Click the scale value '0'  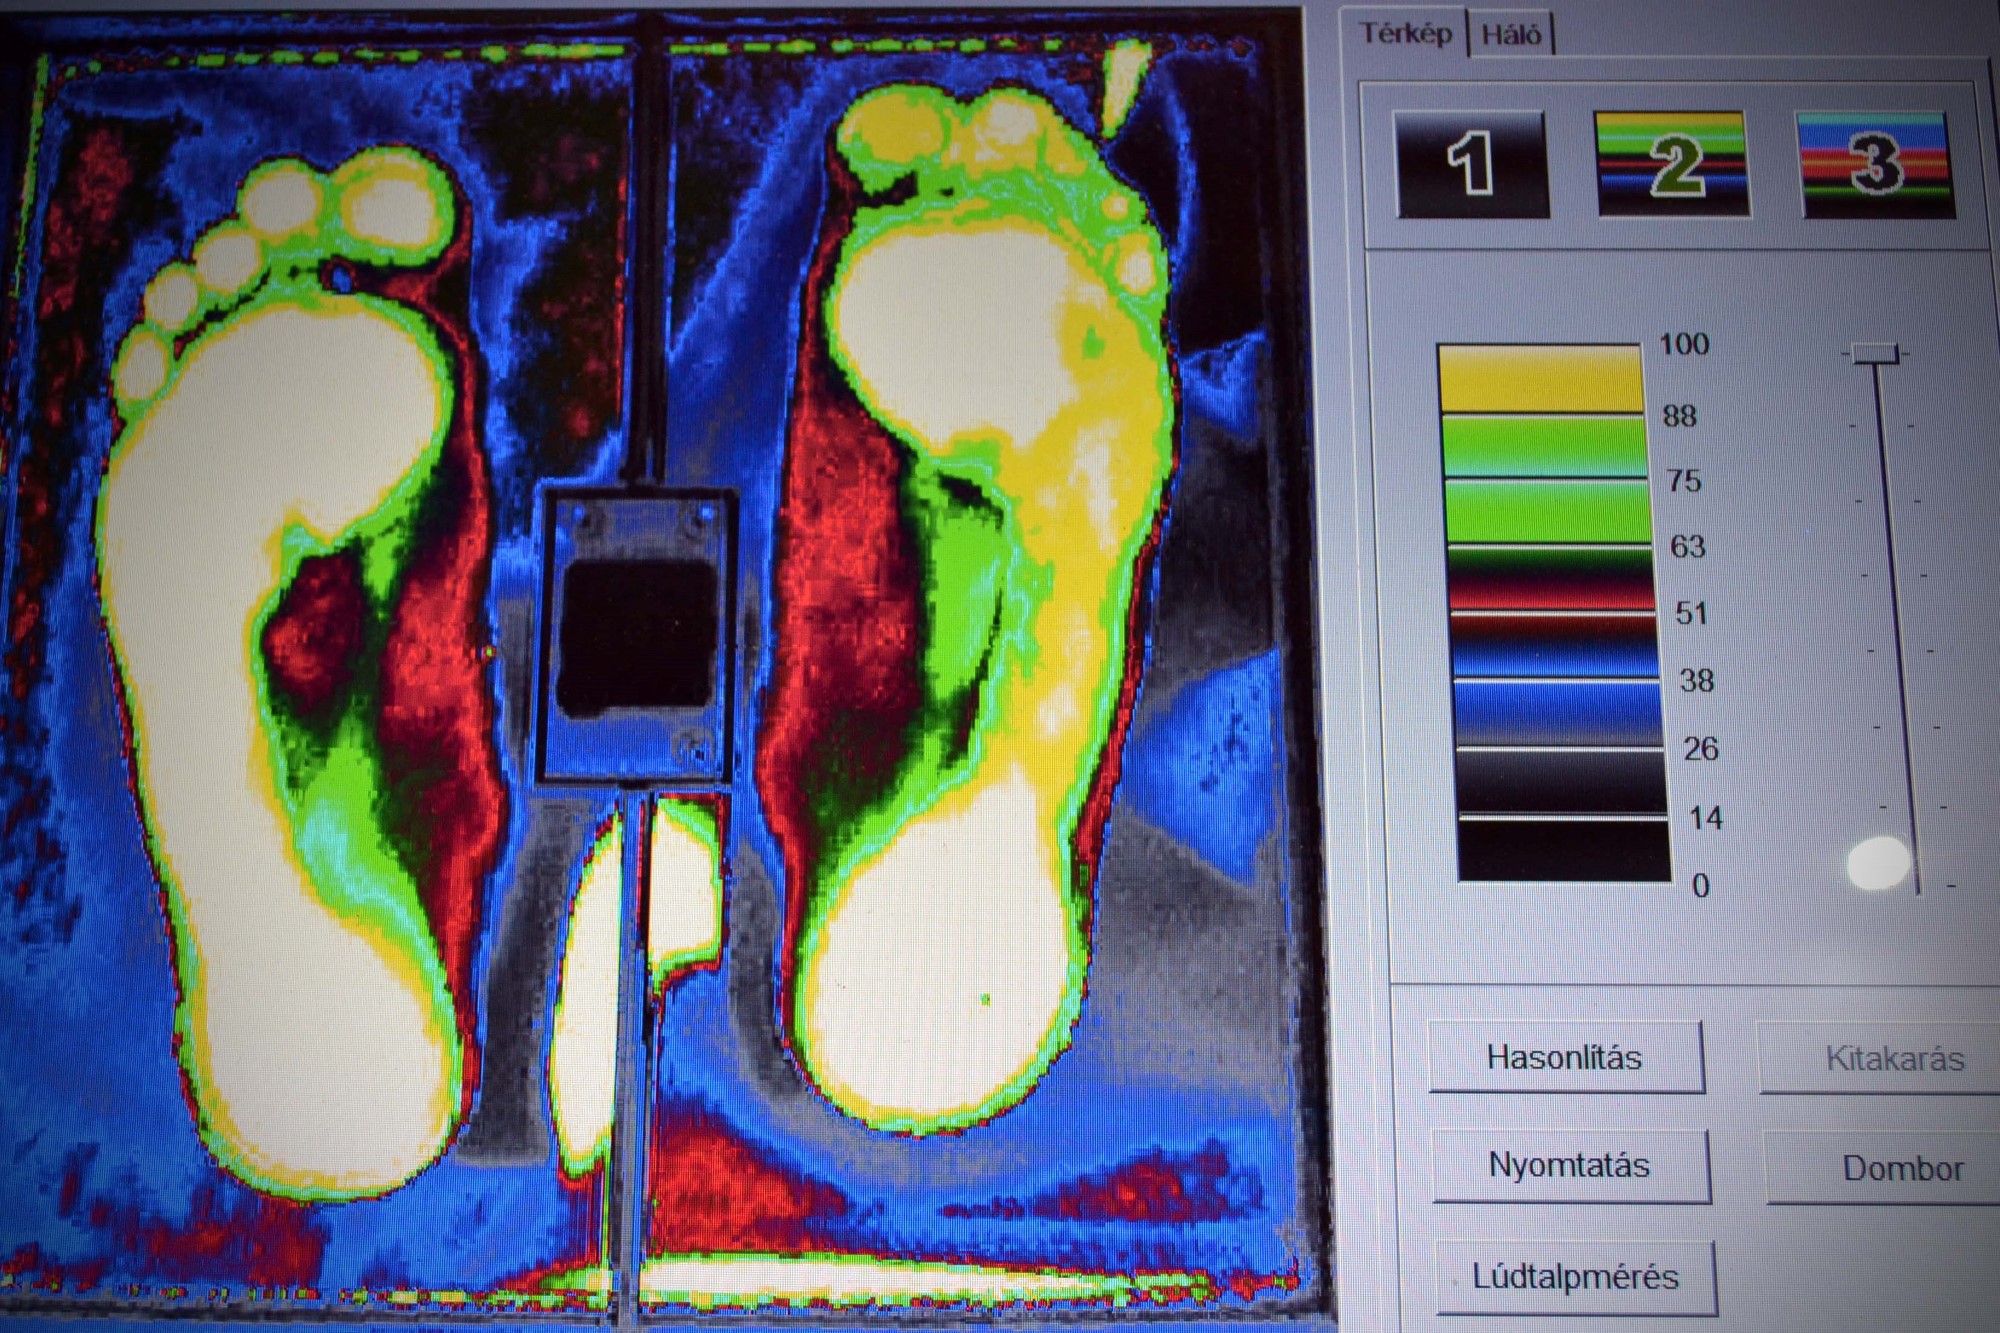pyautogui.click(x=1700, y=886)
